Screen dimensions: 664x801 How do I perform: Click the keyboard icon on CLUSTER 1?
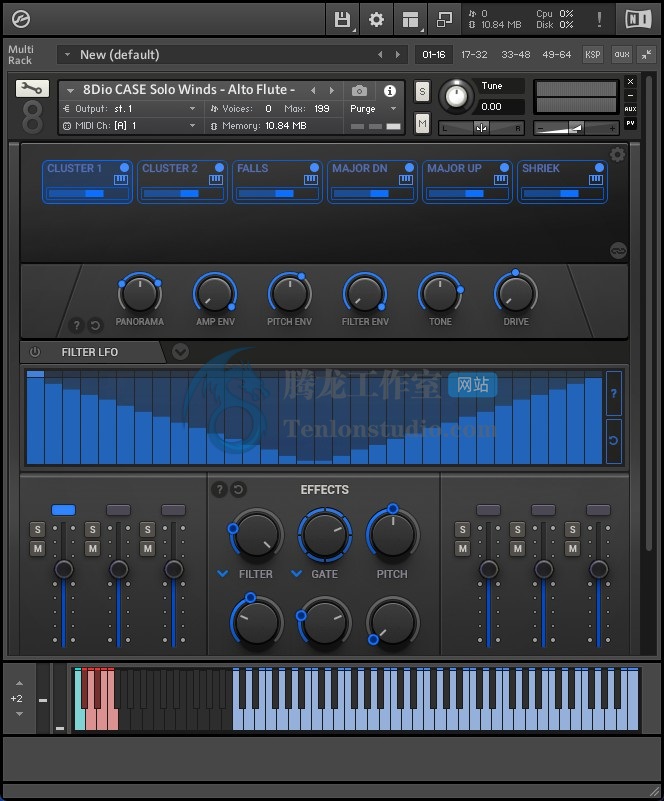click(x=121, y=179)
